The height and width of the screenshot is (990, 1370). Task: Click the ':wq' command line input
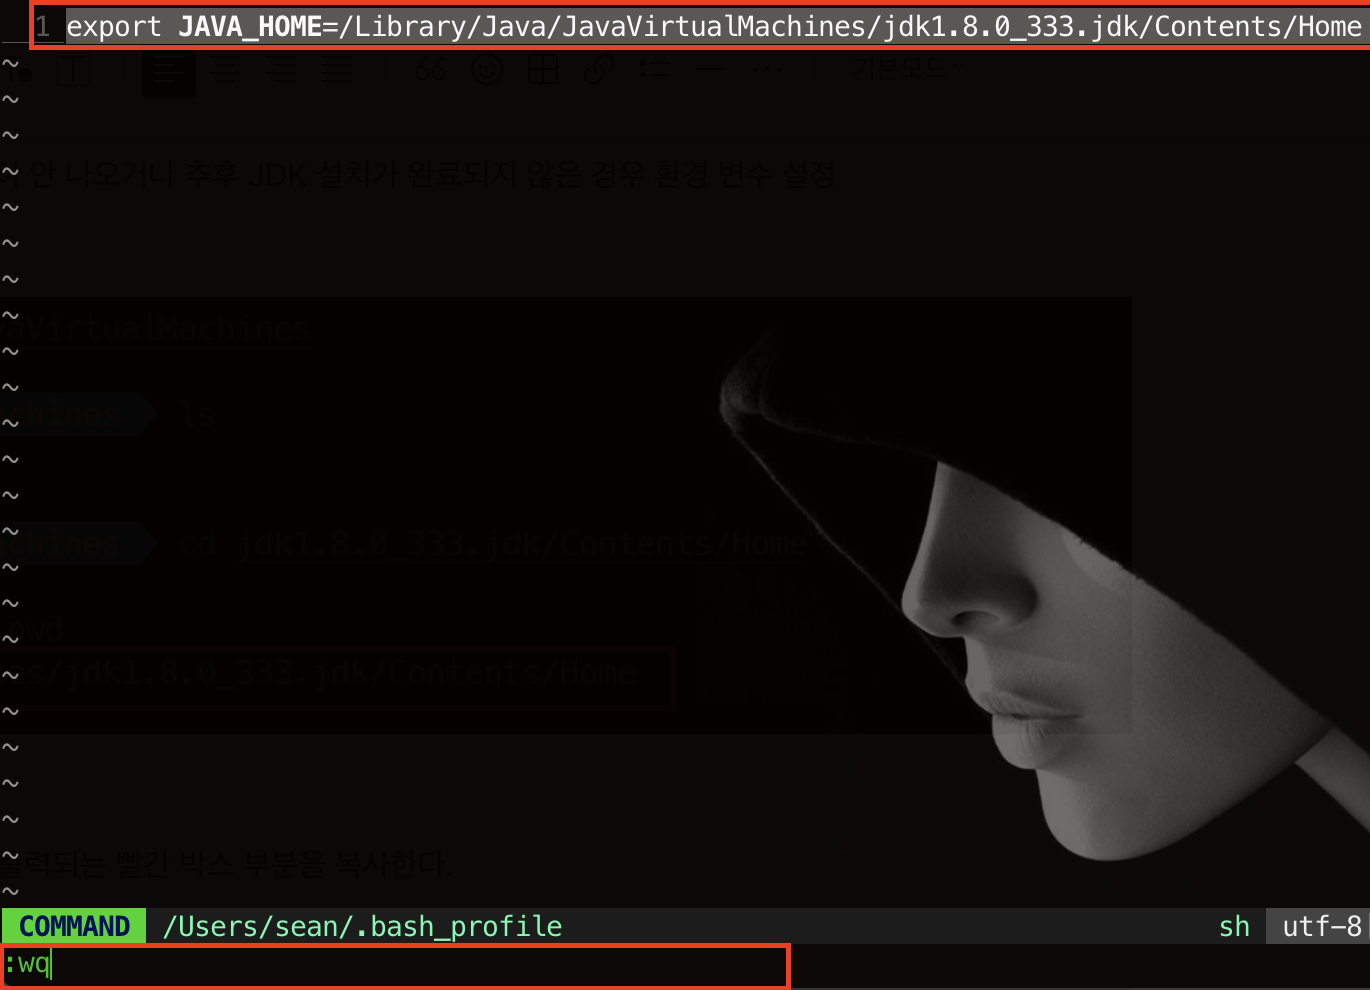[395, 965]
